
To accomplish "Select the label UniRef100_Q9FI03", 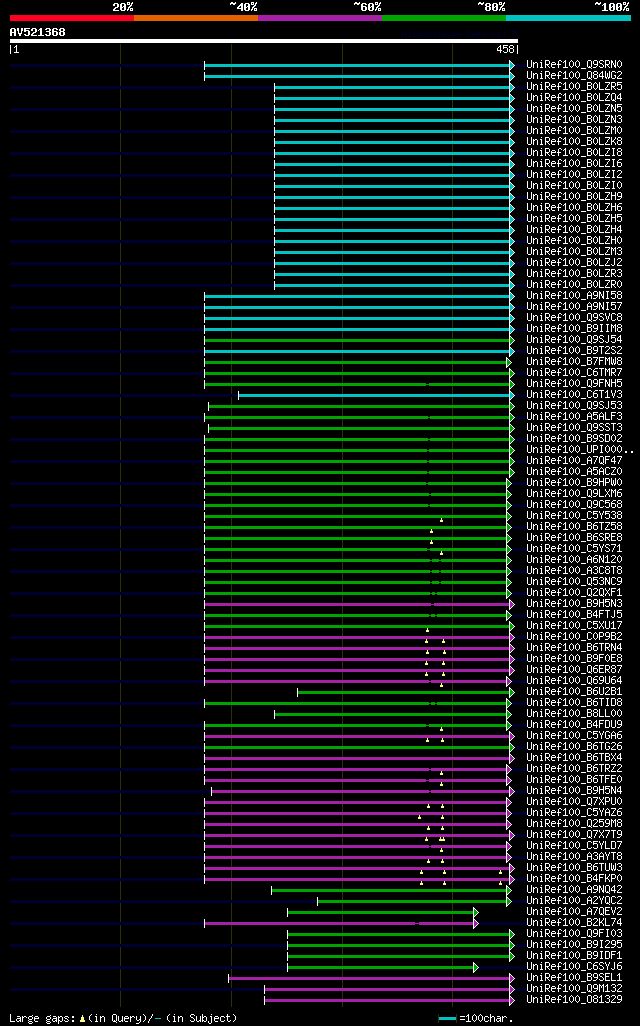I will 575,934.
